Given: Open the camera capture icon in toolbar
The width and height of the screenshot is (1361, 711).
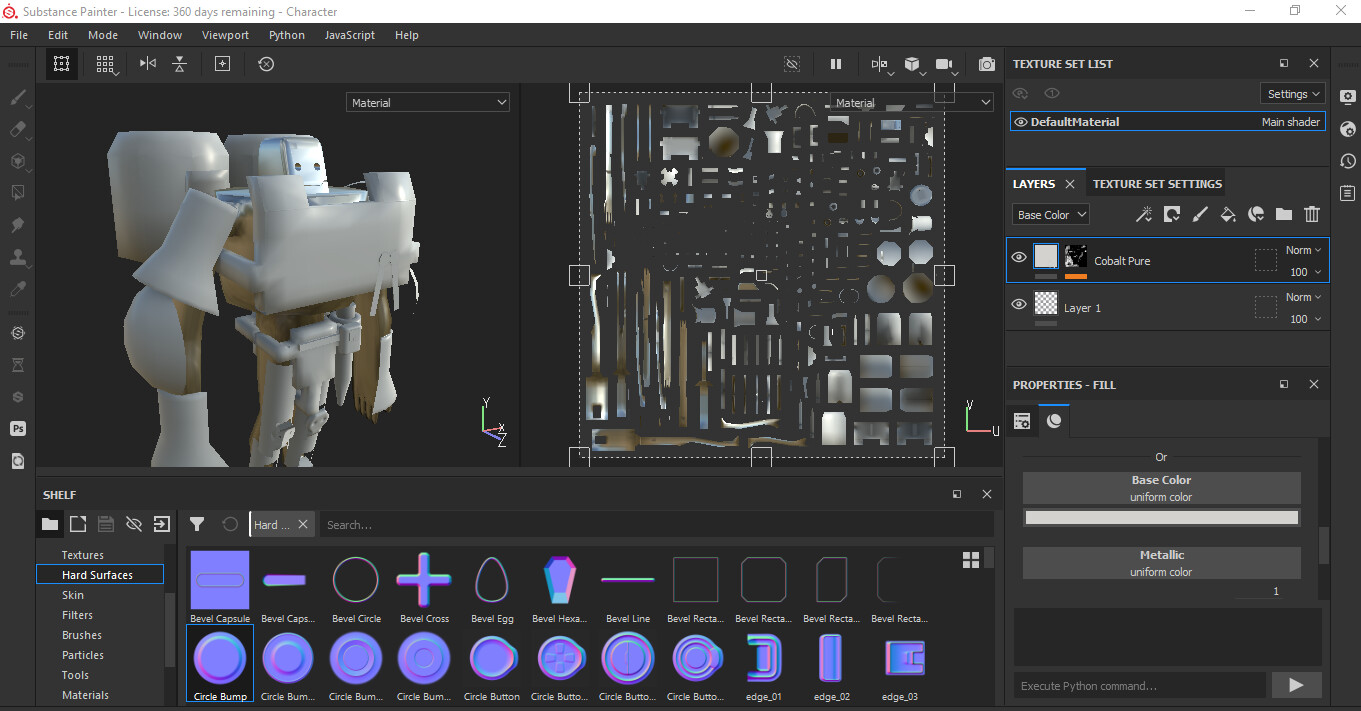Looking at the screenshot, I should (986, 63).
